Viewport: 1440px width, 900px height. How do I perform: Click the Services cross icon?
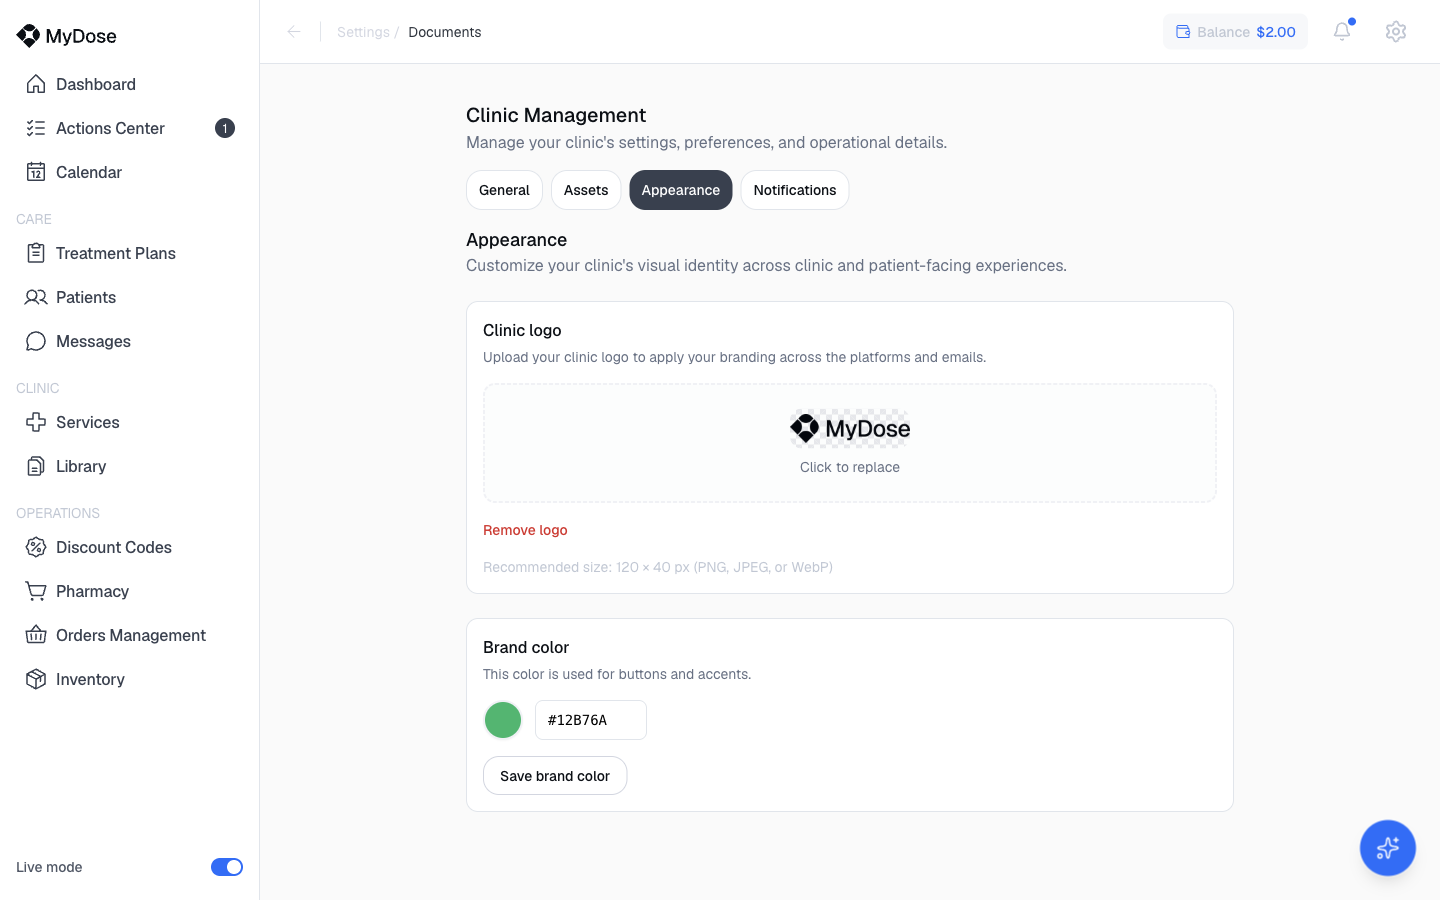click(x=36, y=422)
